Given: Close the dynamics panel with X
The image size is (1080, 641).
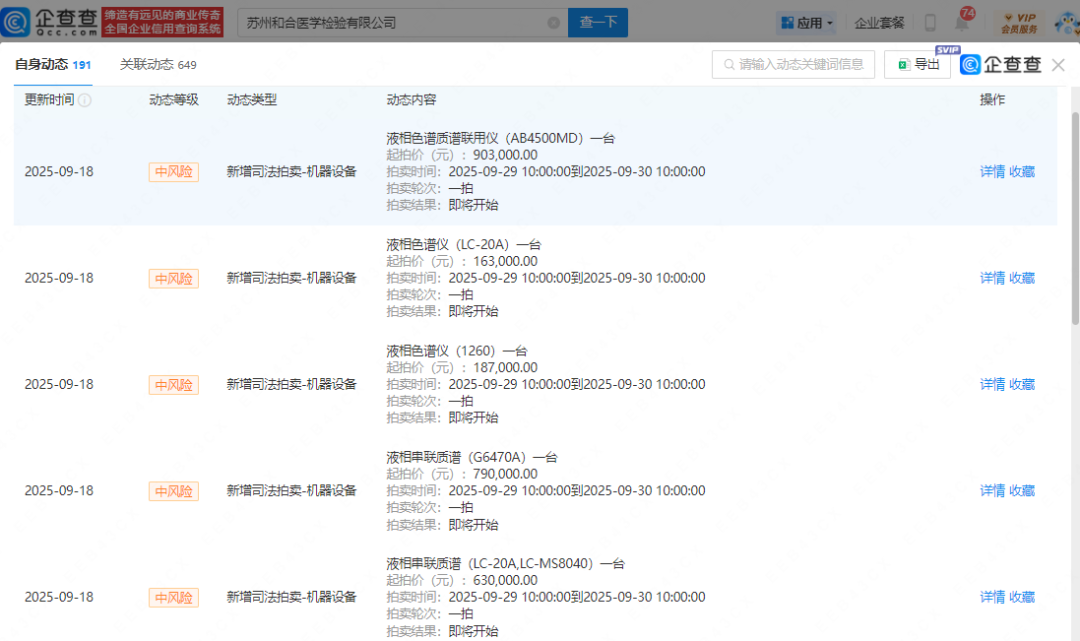Looking at the screenshot, I should pos(1058,65).
